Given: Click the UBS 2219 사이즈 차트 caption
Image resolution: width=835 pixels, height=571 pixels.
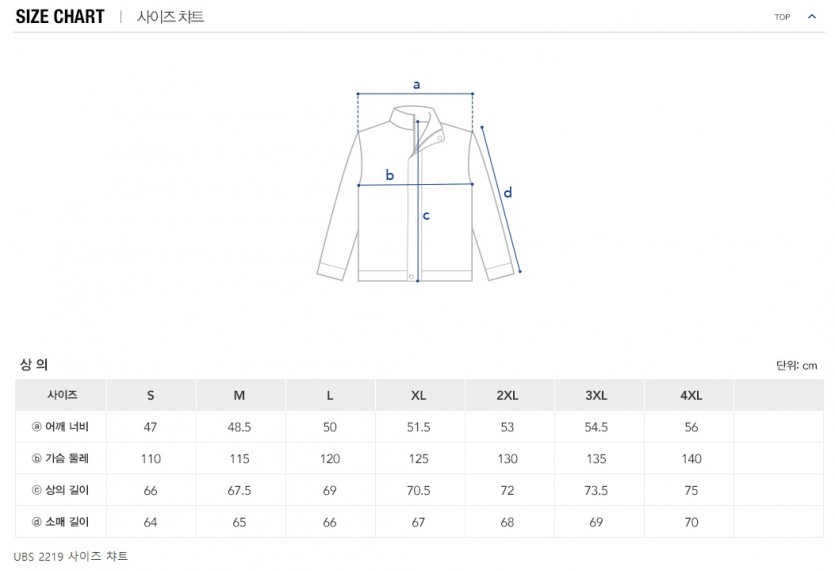Looking at the screenshot, I should (x=72, y=556).
